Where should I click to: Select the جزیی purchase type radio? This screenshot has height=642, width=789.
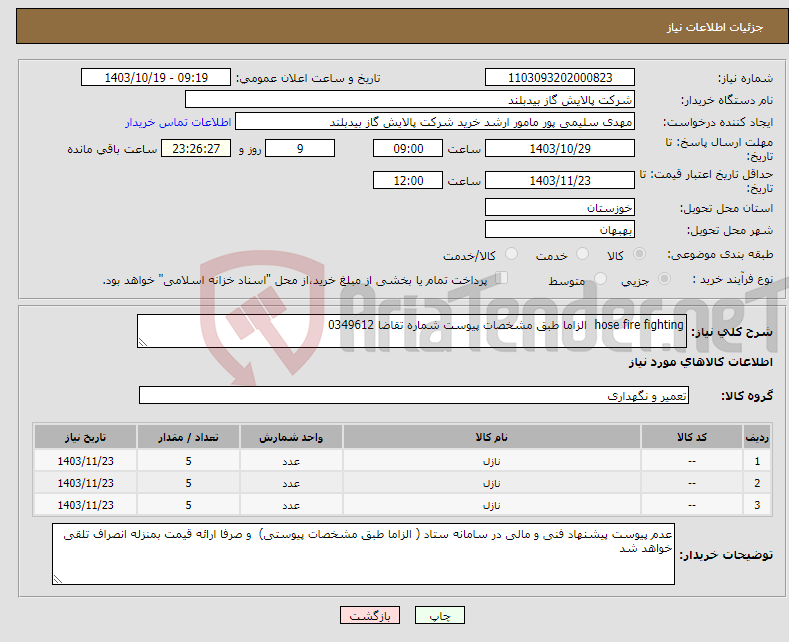[x=664, y=278]
